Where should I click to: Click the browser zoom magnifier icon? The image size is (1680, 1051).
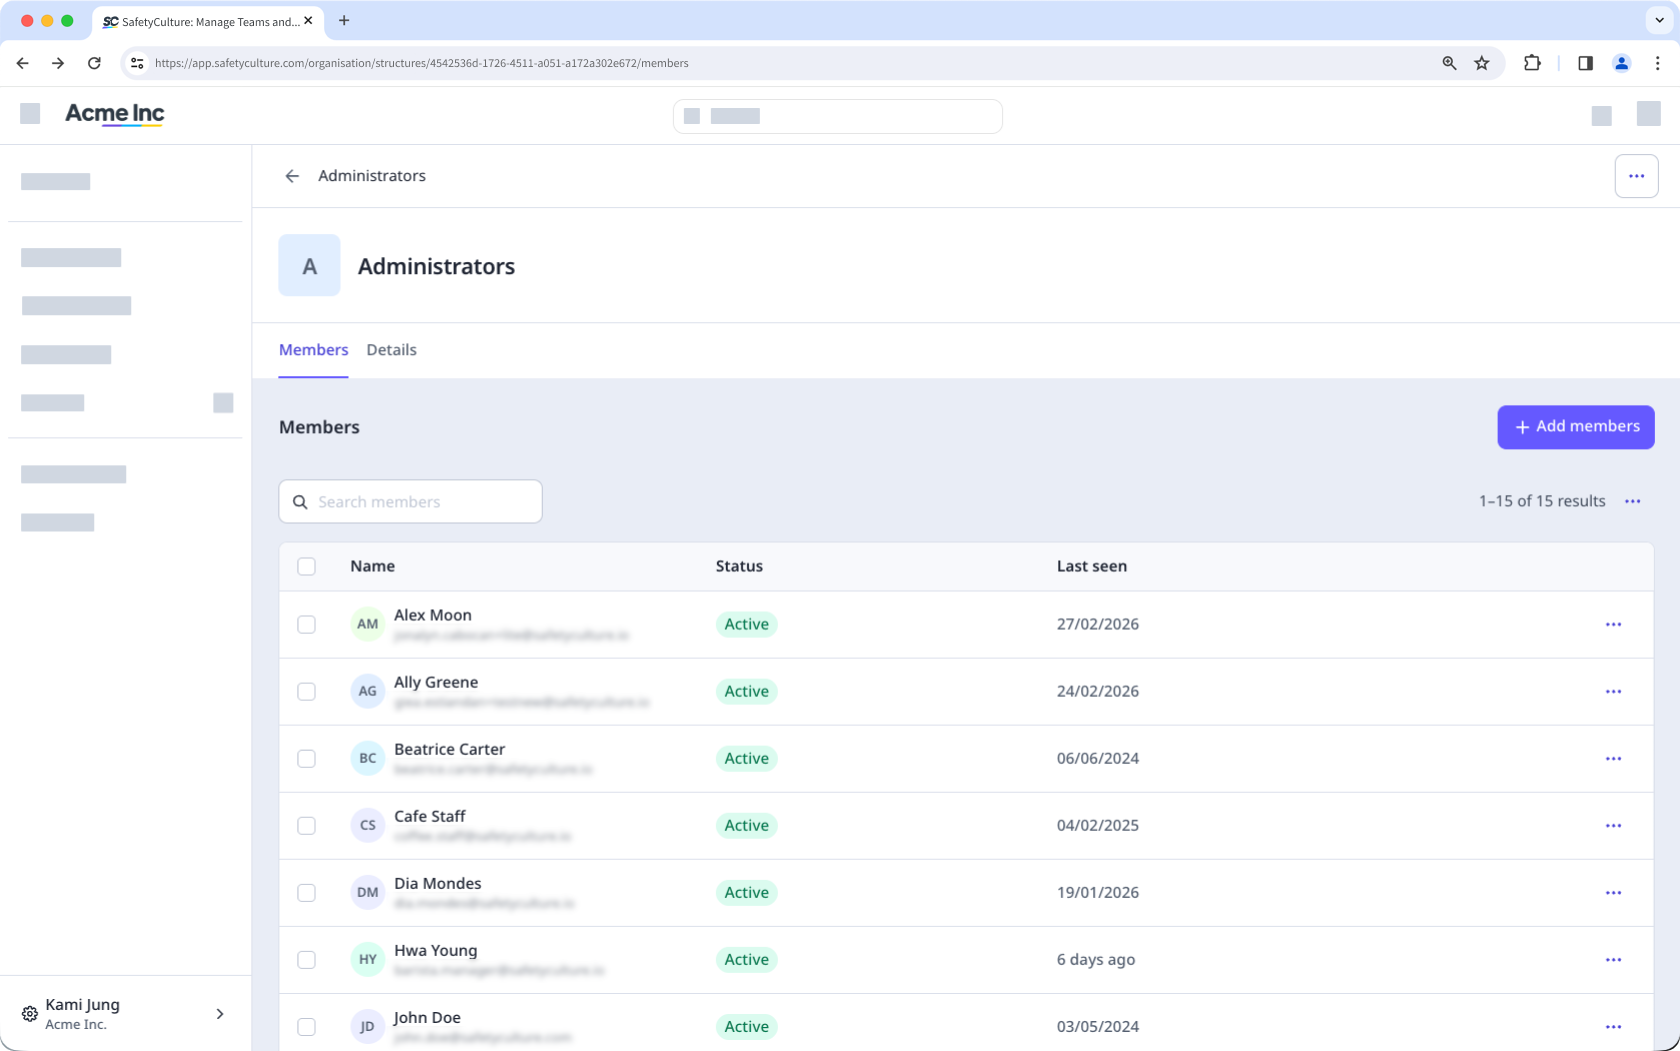point(1449,63)
